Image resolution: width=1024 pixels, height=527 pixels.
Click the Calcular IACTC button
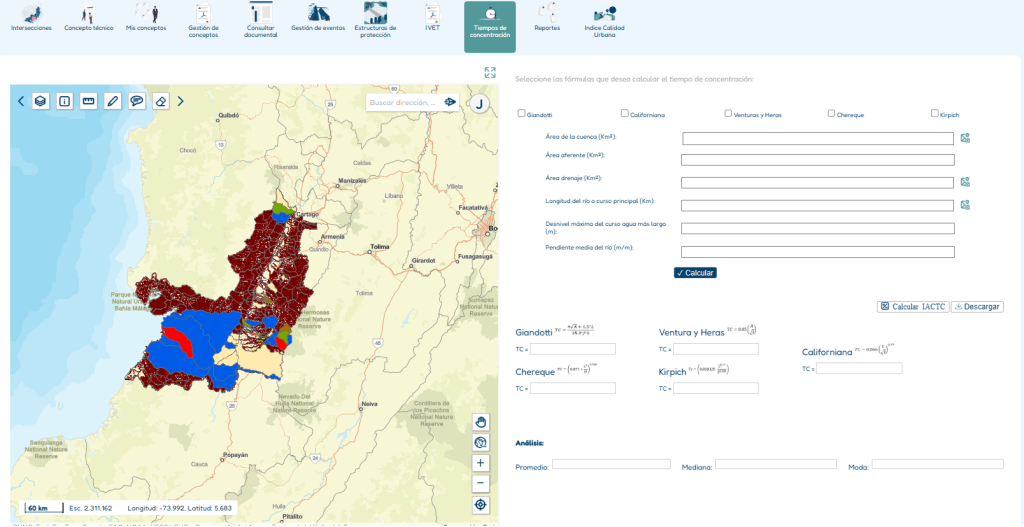pos(913,306)
